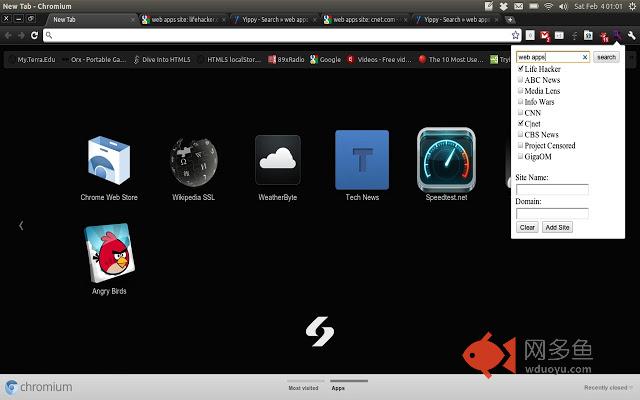
Task: Bookmark this page with the star icon
Action: 516,35
